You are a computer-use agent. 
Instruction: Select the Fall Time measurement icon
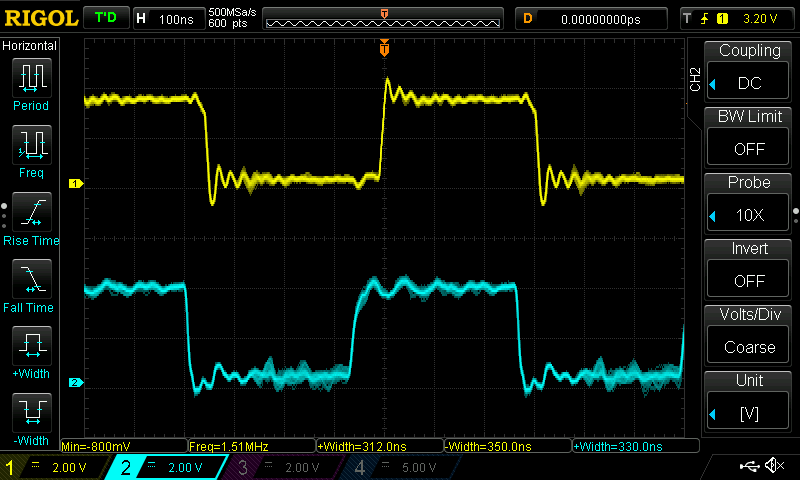click(x=32, y=279)
